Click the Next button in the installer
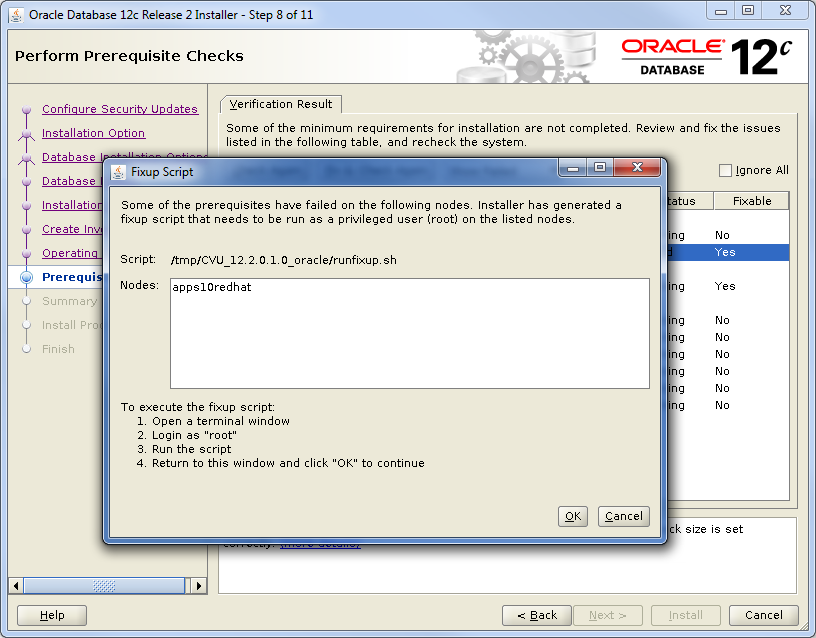This screenshot has width=816, height=638. pyautogui.click(x=608, y=615)
